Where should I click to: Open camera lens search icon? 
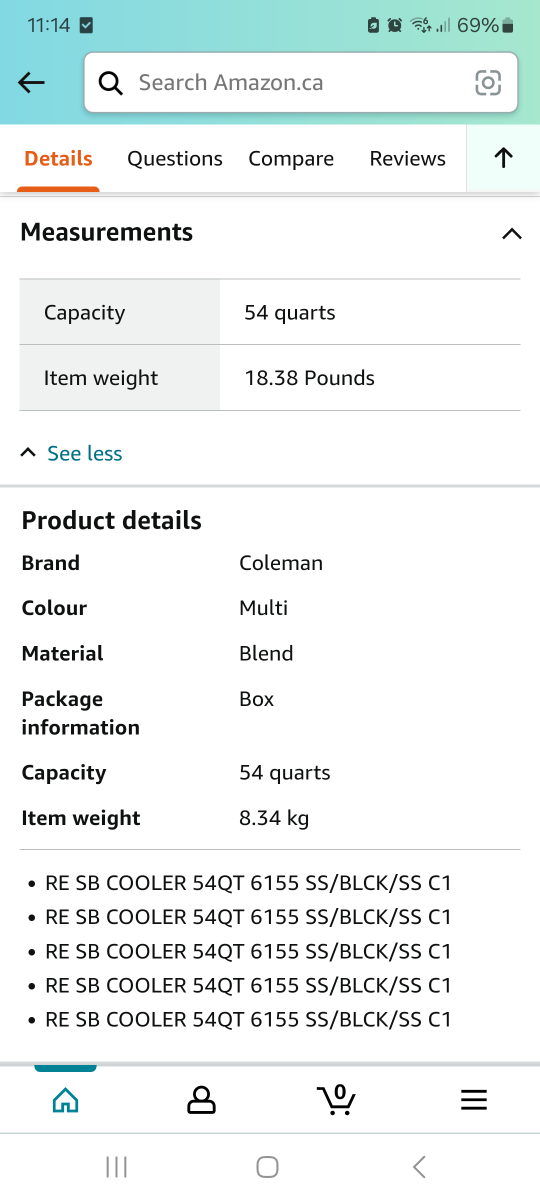click(x=487, y=83)
